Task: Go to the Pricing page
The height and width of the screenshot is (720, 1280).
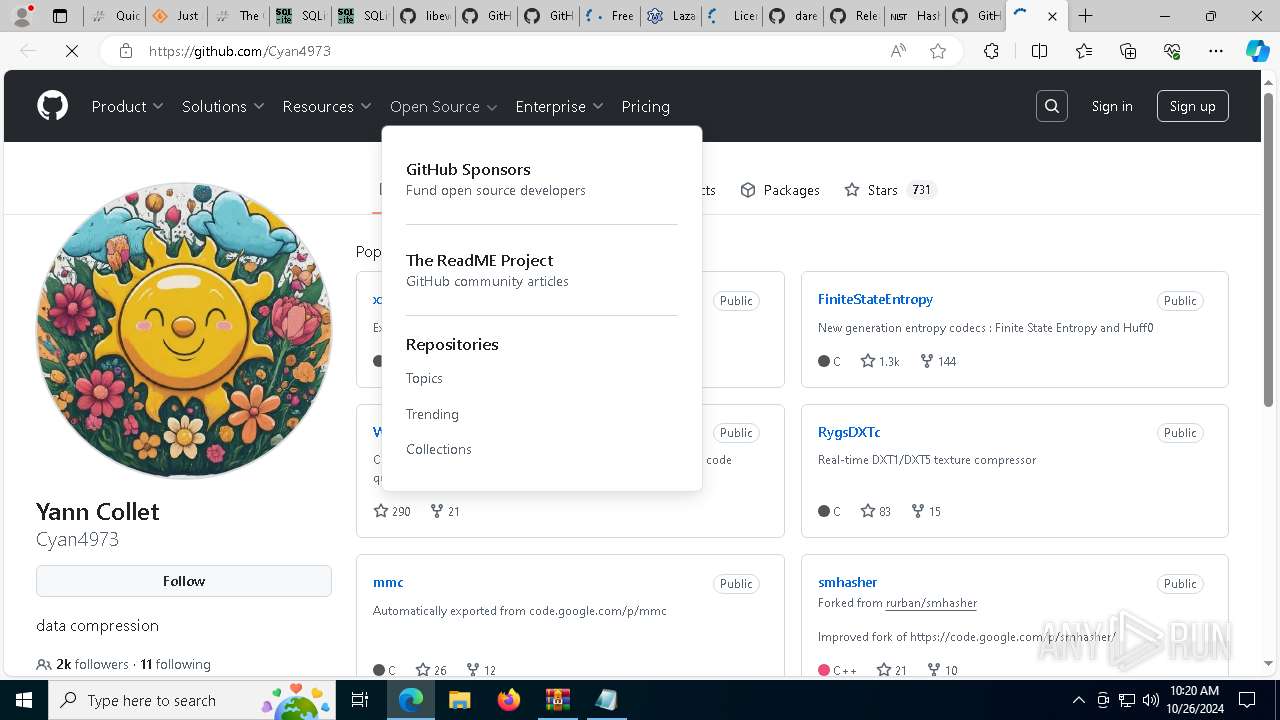Action: tap(645, 106)
